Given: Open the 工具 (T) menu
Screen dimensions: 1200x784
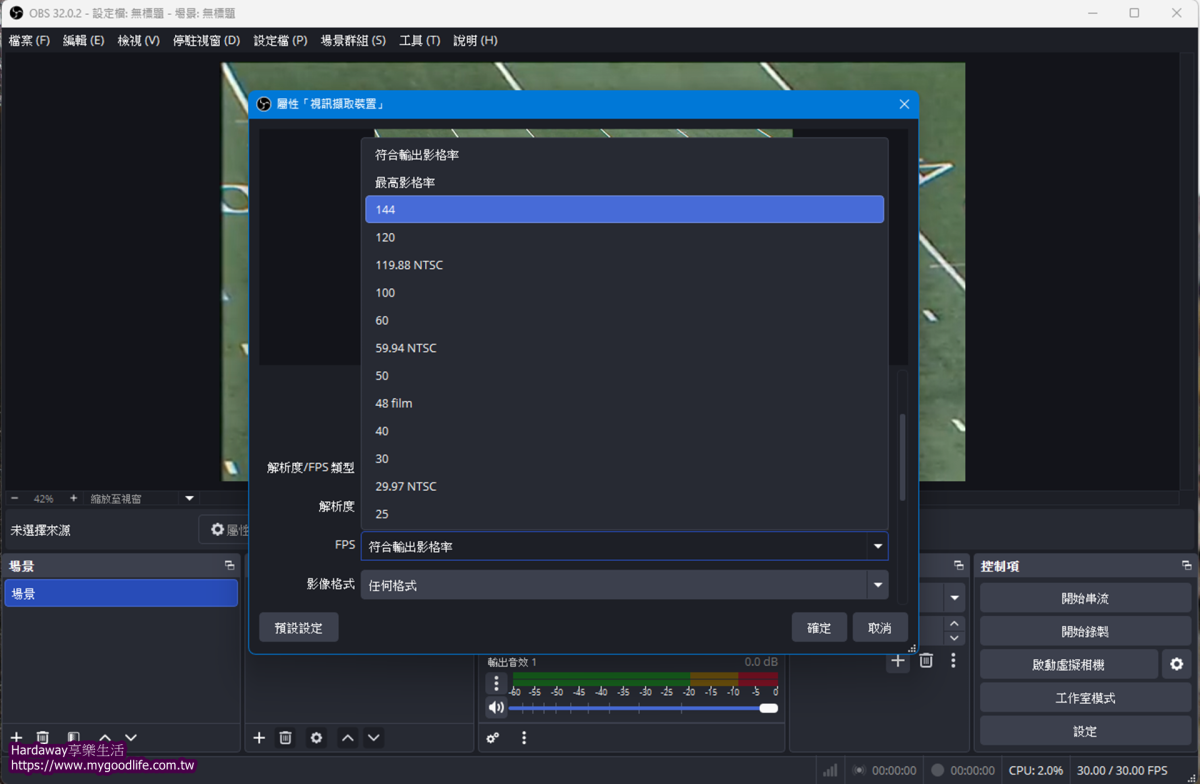Looking at the screenshot, I should click(x=419, y=41).
